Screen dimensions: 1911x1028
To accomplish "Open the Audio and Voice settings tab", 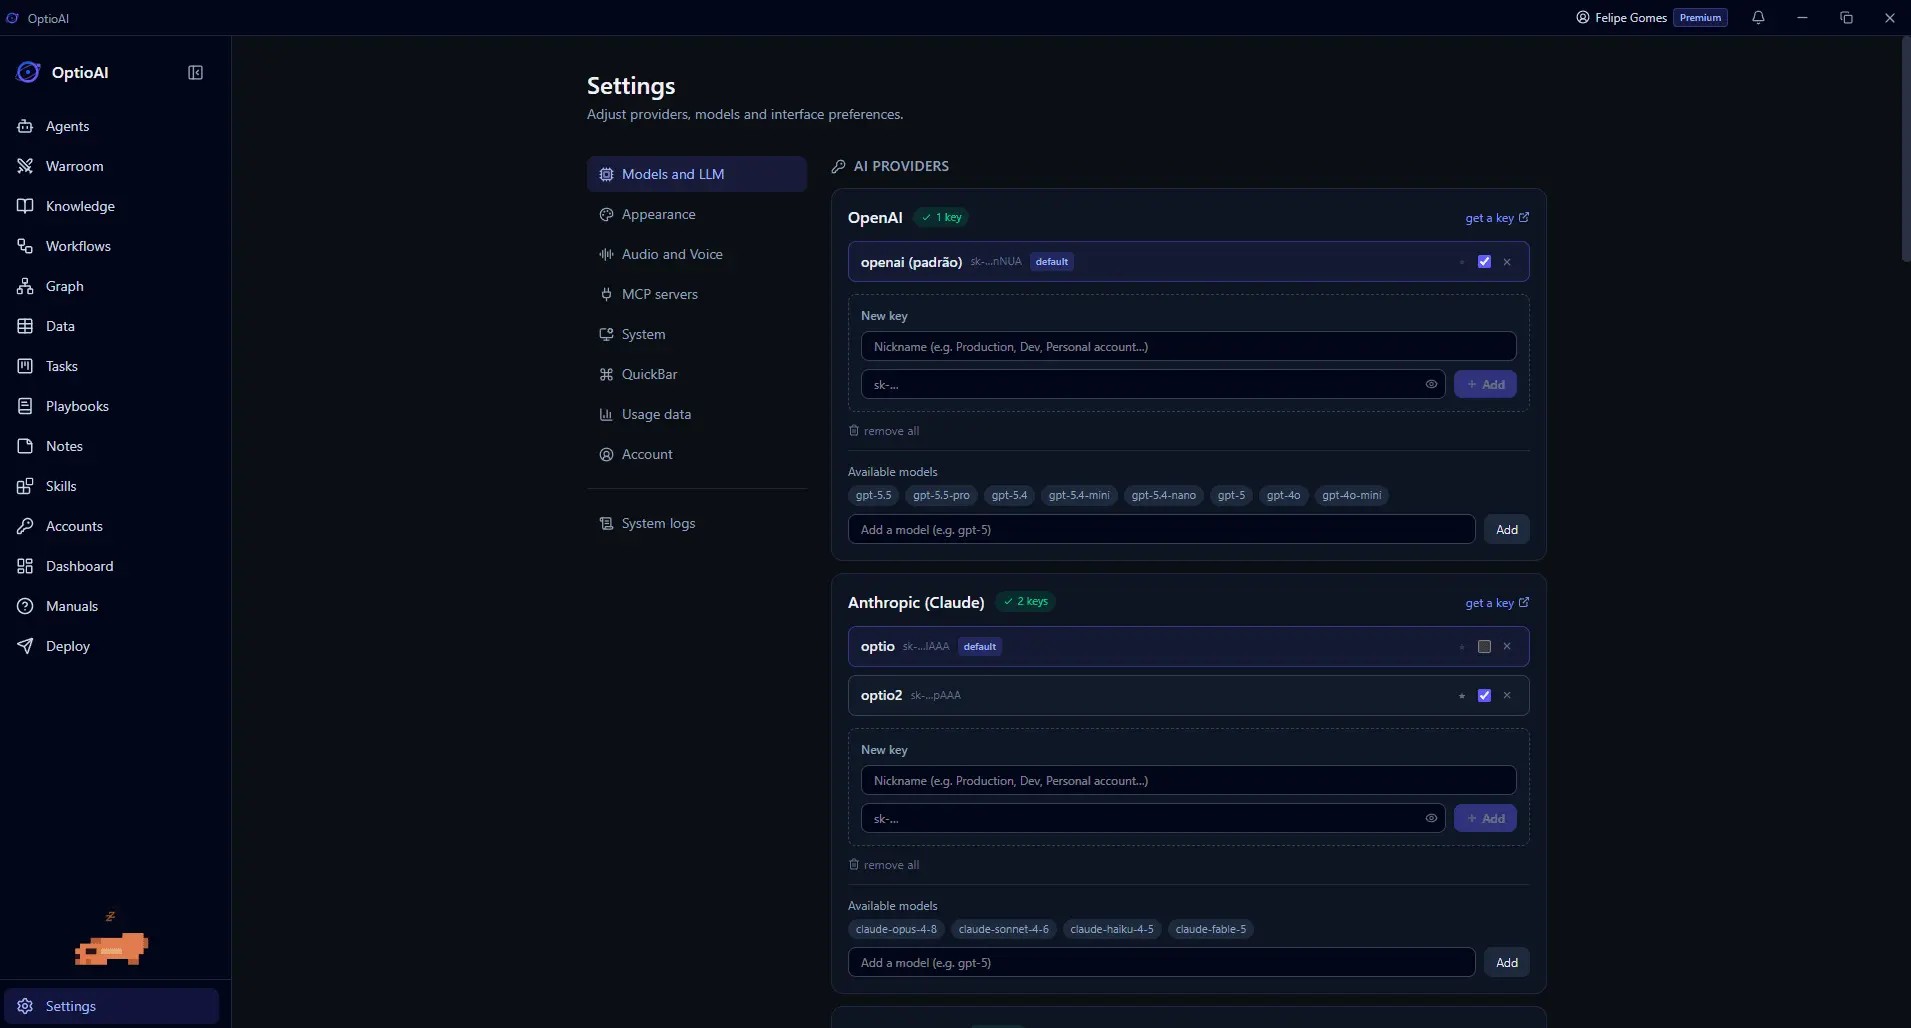I will click(x=697, y=254).
